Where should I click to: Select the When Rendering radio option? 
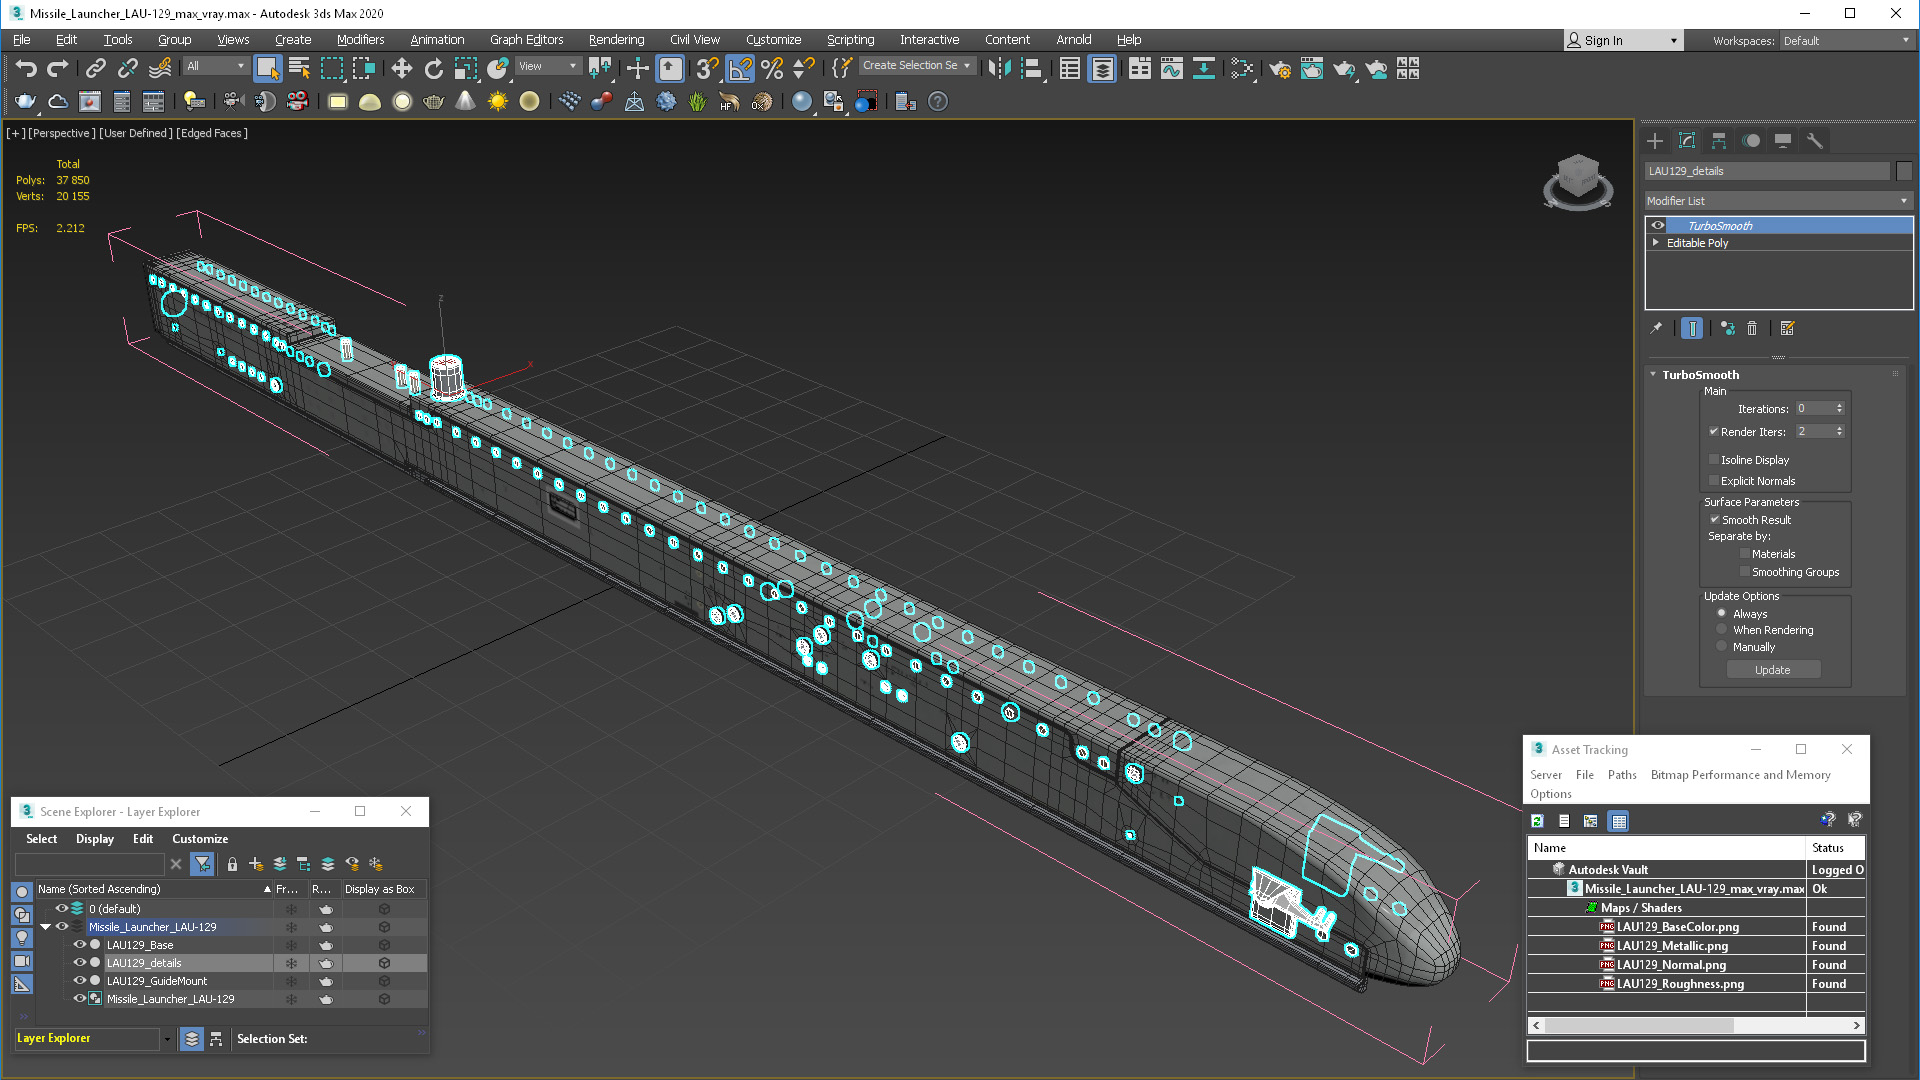point(1722,630)
